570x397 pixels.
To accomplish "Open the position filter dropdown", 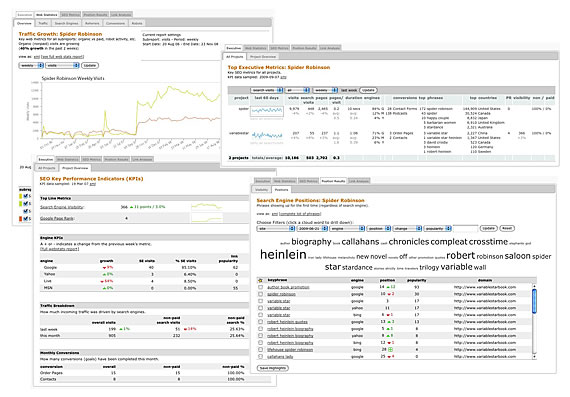I will [379, 228].
